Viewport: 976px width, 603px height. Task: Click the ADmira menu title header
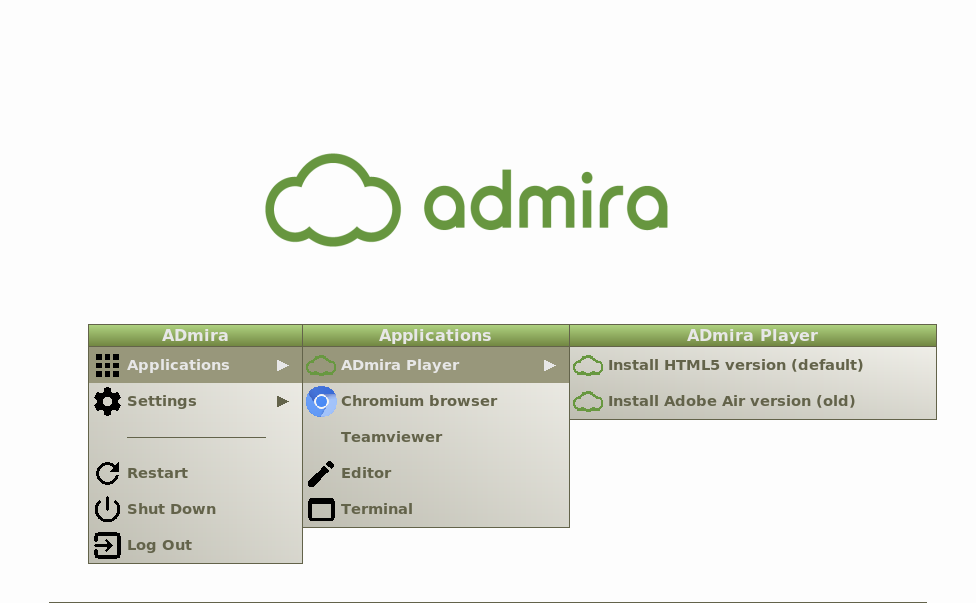click(x=195, y=335)
